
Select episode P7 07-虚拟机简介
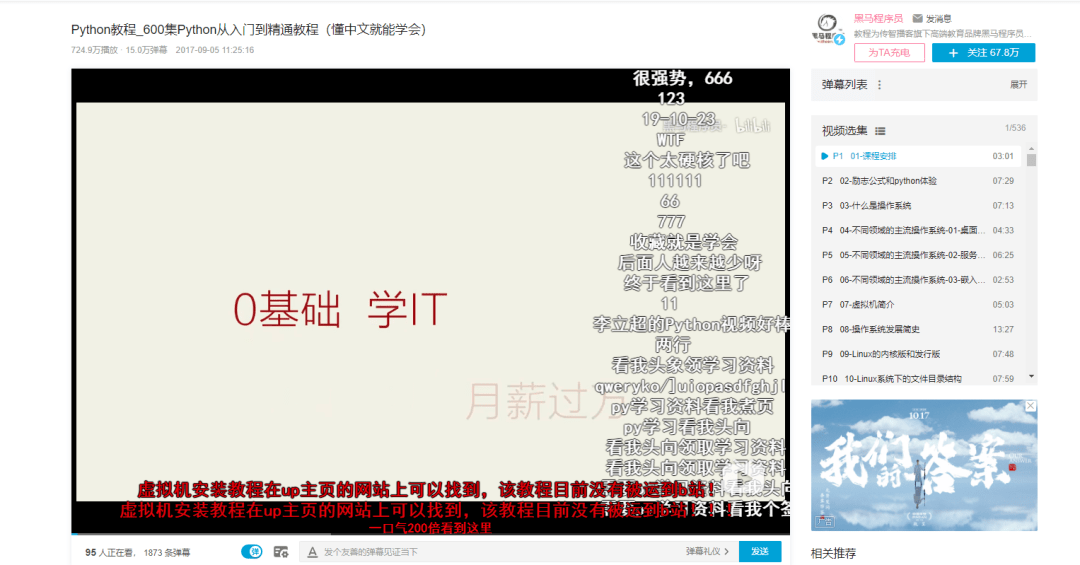tap(918, 305)
